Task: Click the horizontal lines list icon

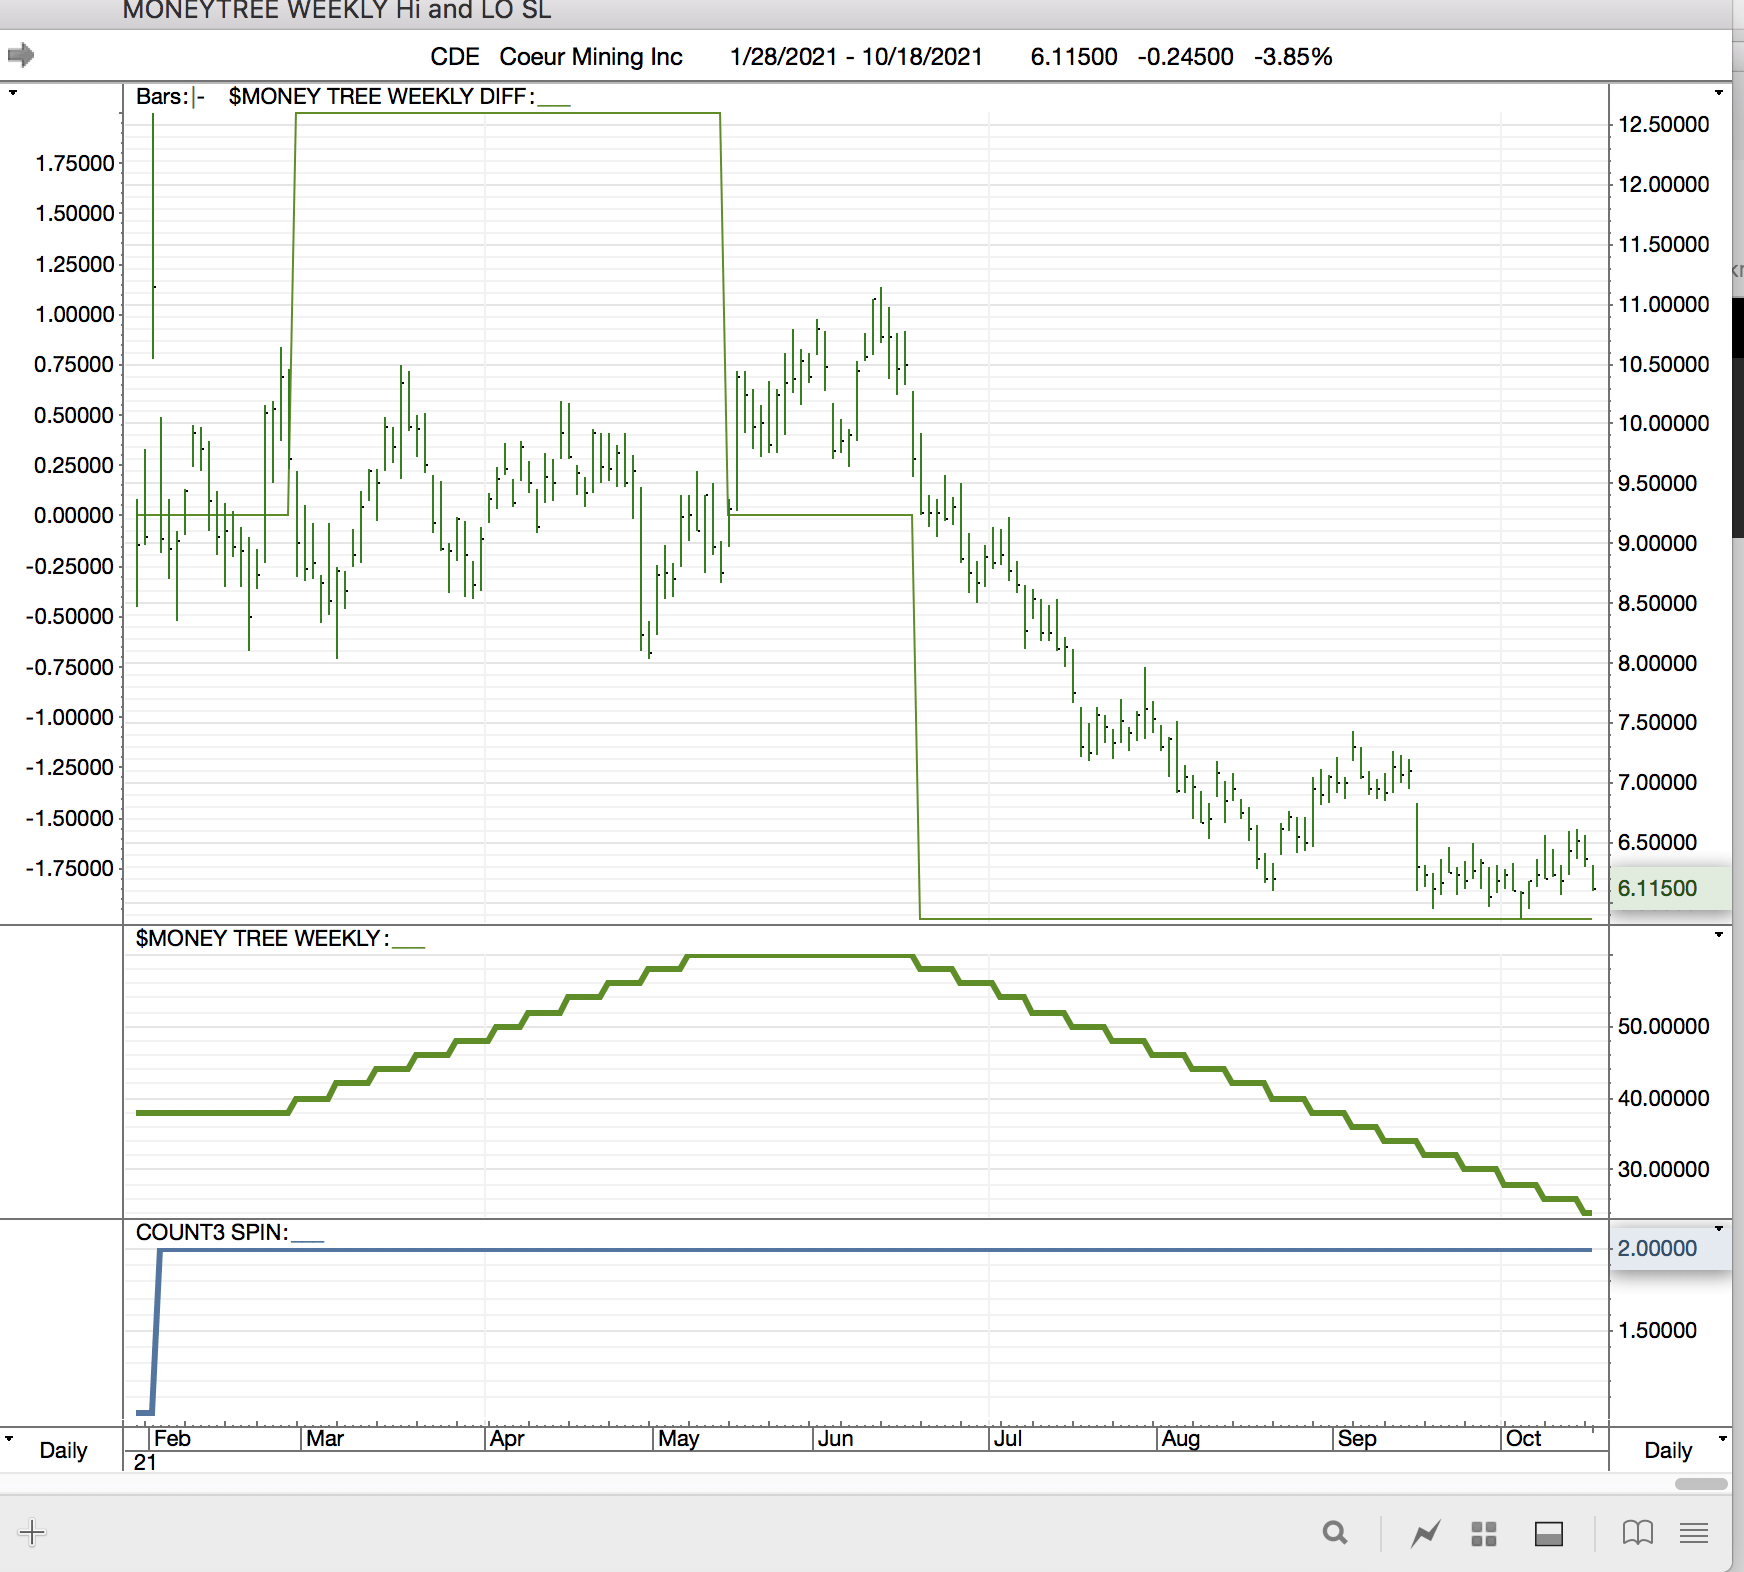Action: coord(1694,1533)
